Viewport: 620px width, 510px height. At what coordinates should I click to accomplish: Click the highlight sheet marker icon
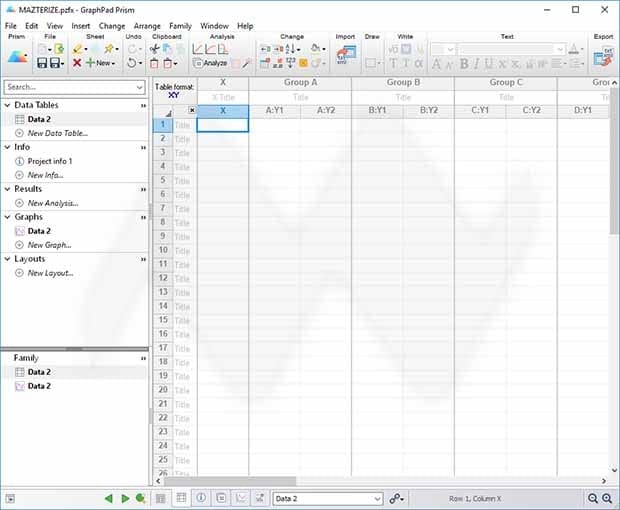pyautogui.click(x=78, y=49)
